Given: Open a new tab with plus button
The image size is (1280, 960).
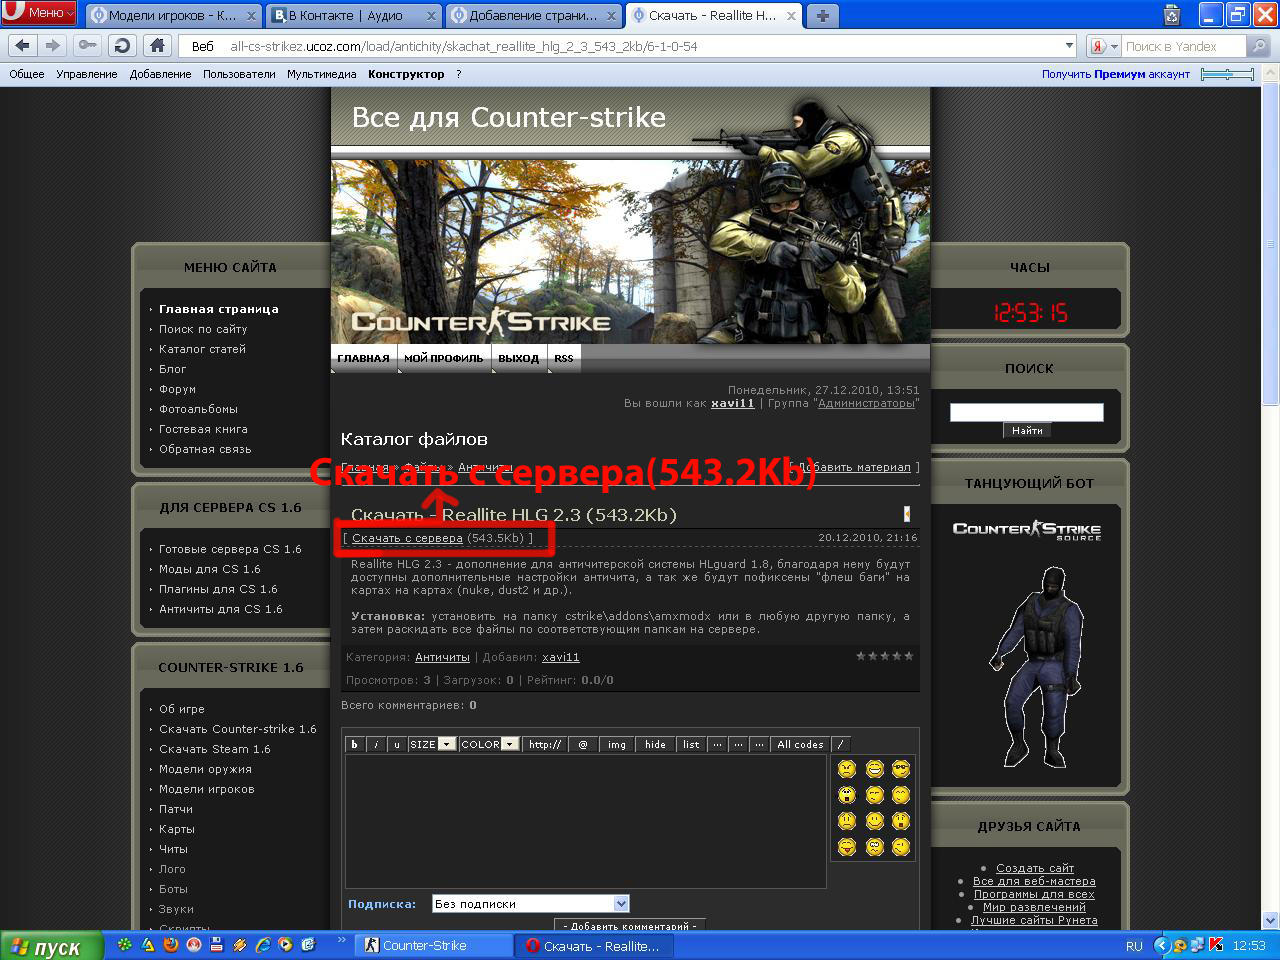Looking at the screenshot, I should (822, 15).
